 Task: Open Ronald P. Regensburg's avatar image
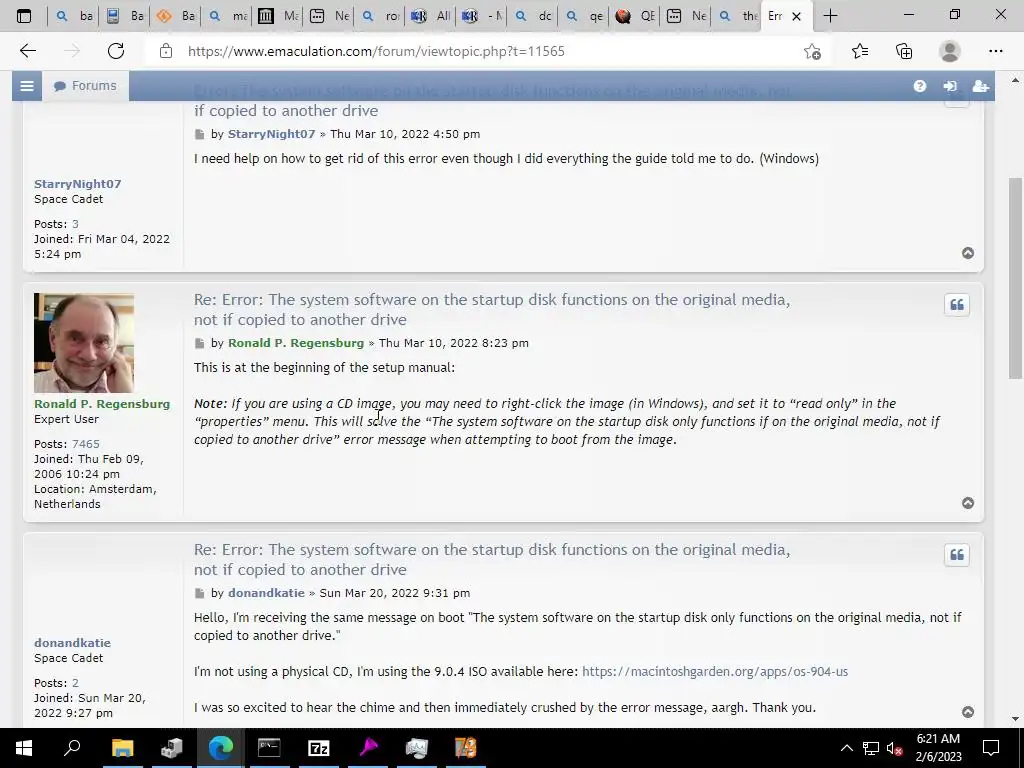pyautogui.click(x=84, y=344)
